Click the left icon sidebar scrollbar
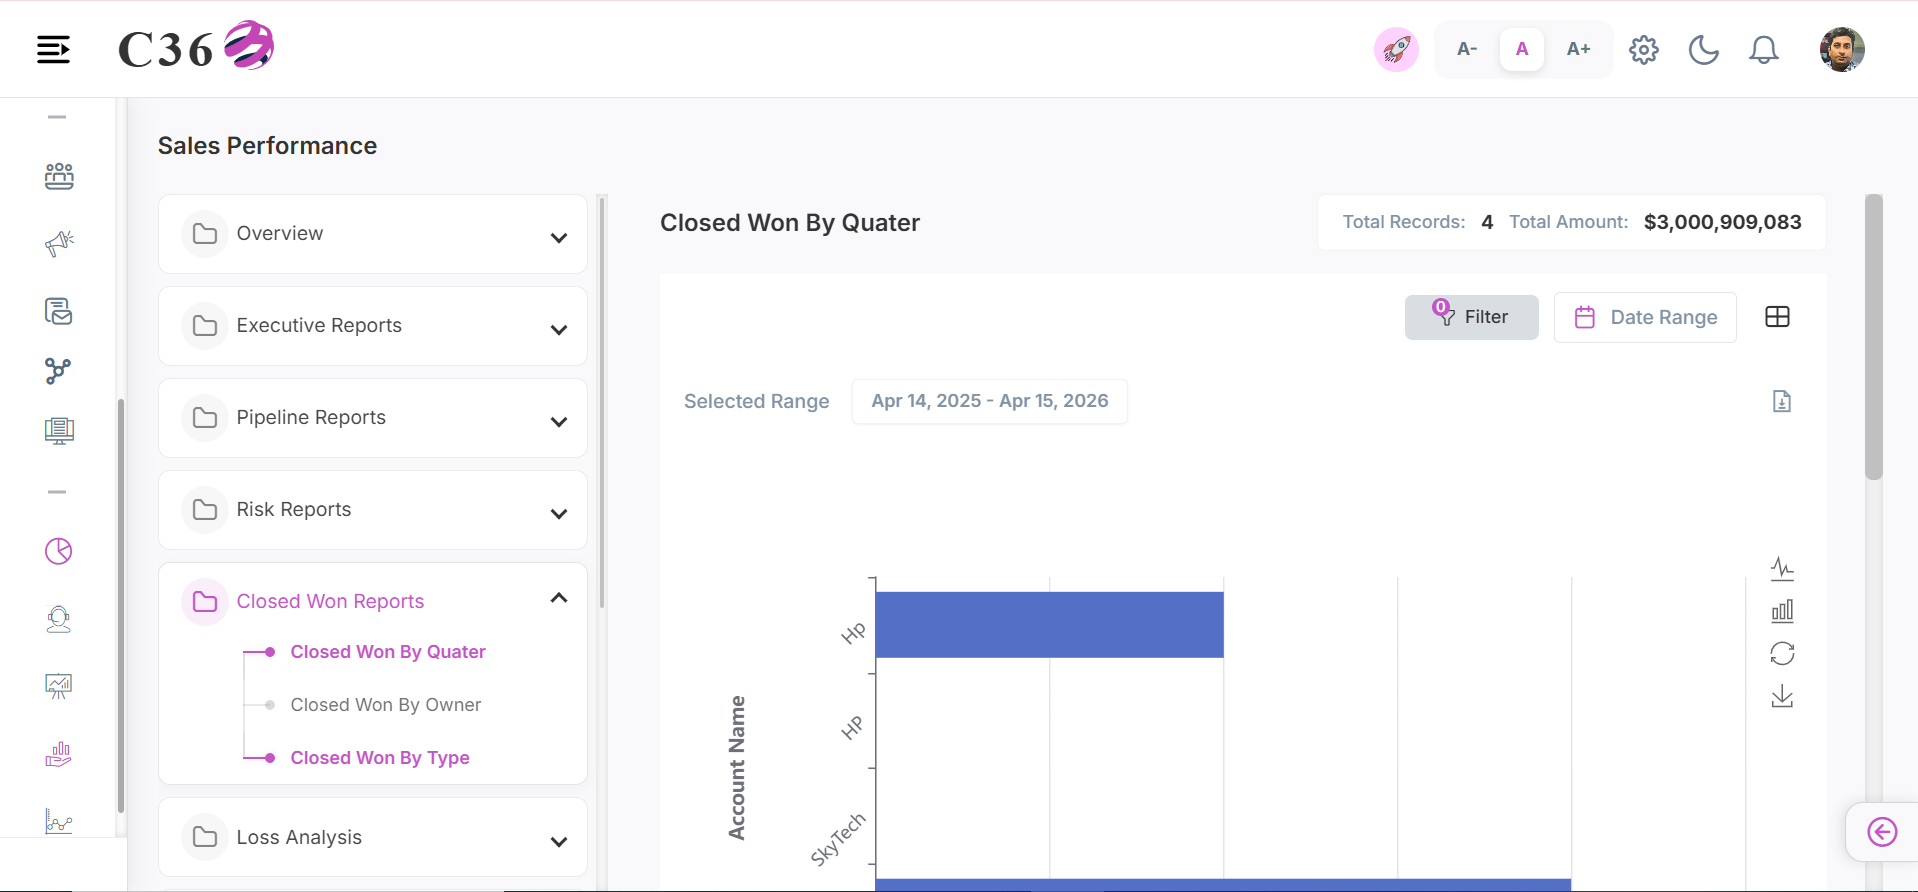 (x=121, y=606)
